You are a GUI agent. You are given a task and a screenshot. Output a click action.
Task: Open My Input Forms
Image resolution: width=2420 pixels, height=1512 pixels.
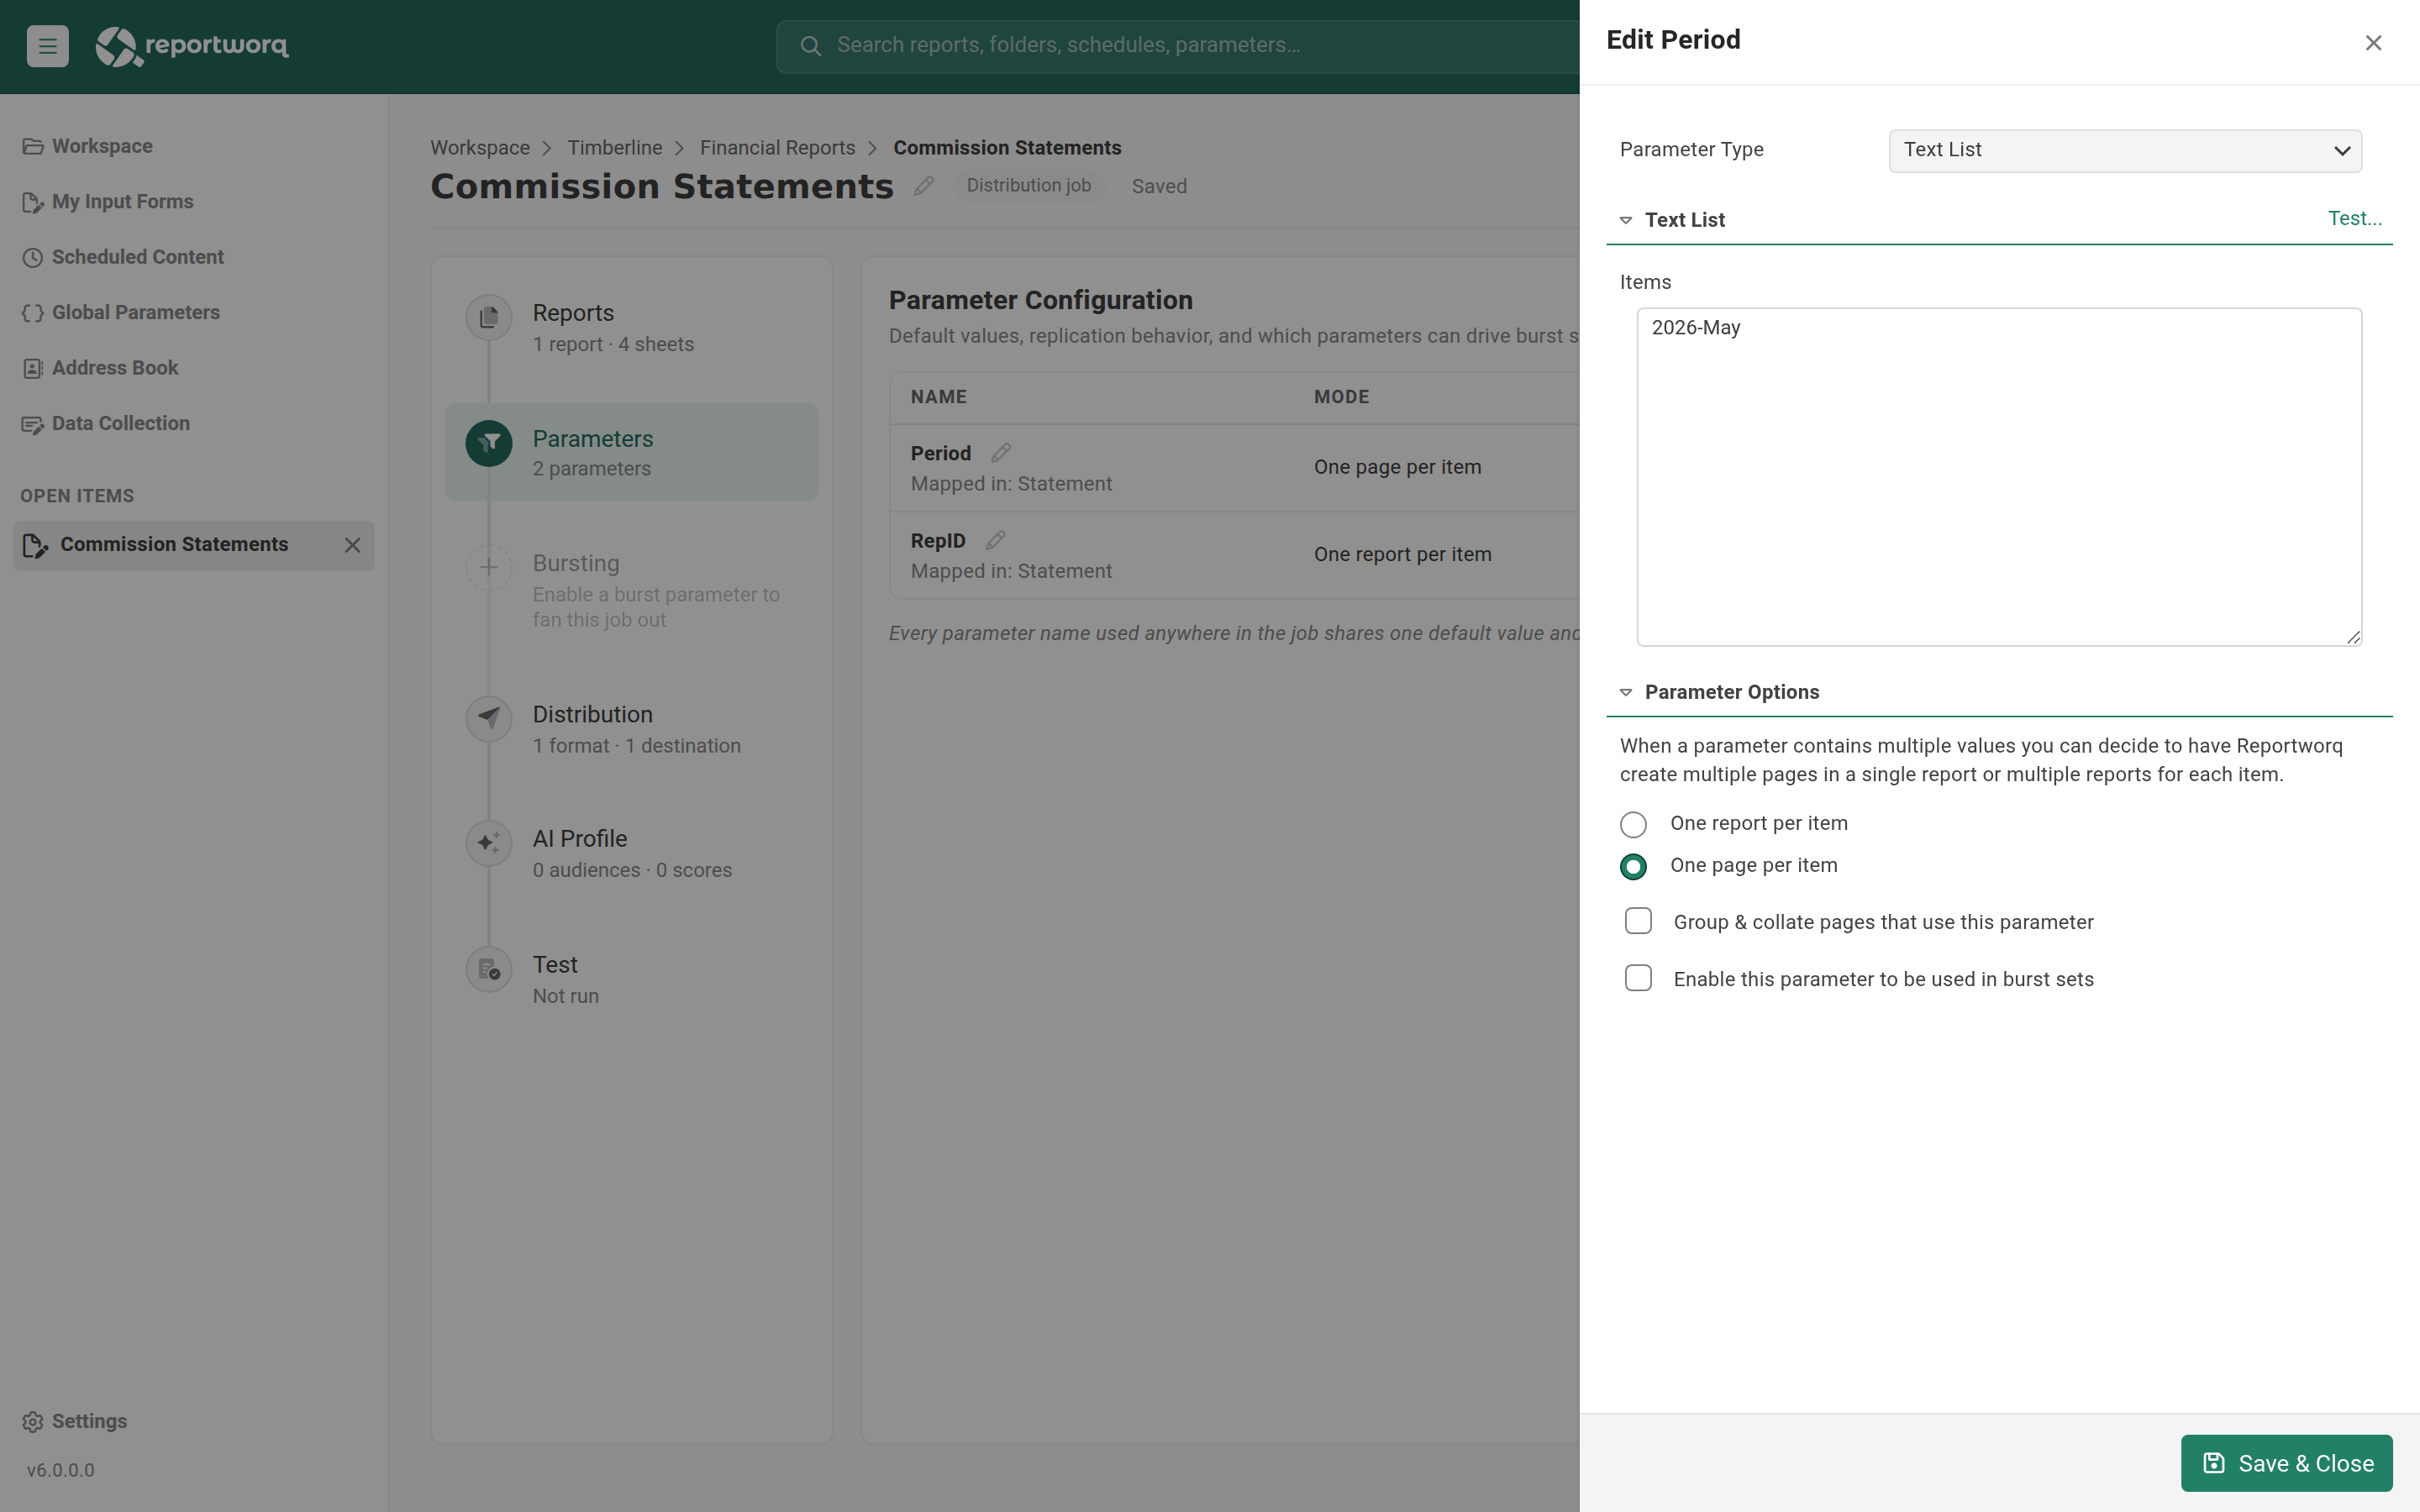(123, 202)
